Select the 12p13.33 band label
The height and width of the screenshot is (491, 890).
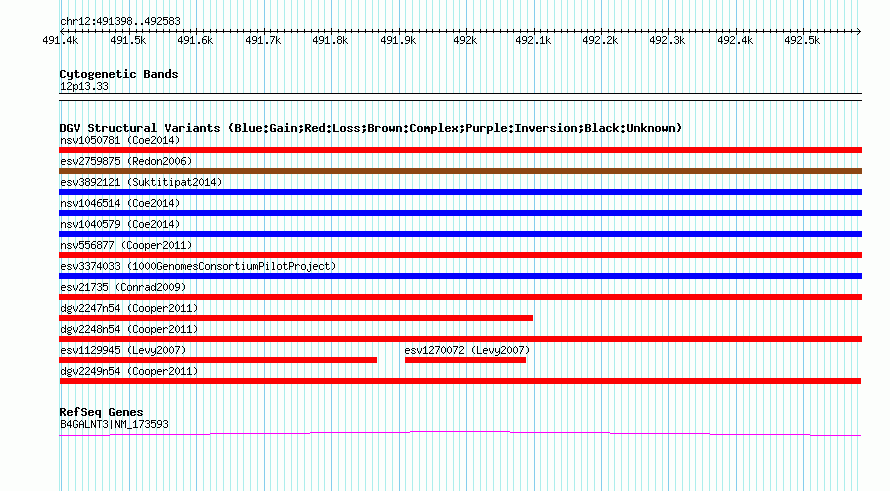pyautogui.click(x=84, y=87)
